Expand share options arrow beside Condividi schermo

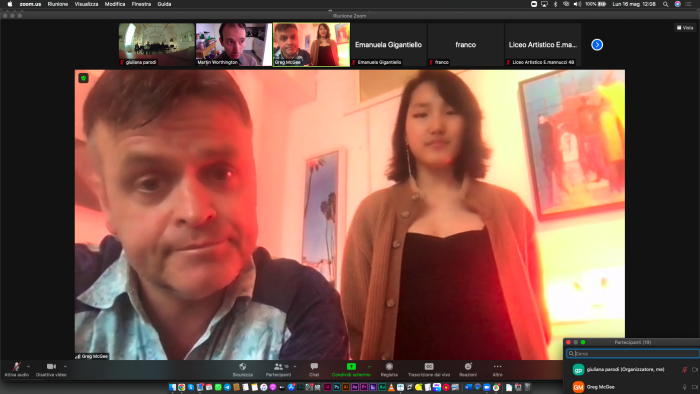(x=369, y=366)
